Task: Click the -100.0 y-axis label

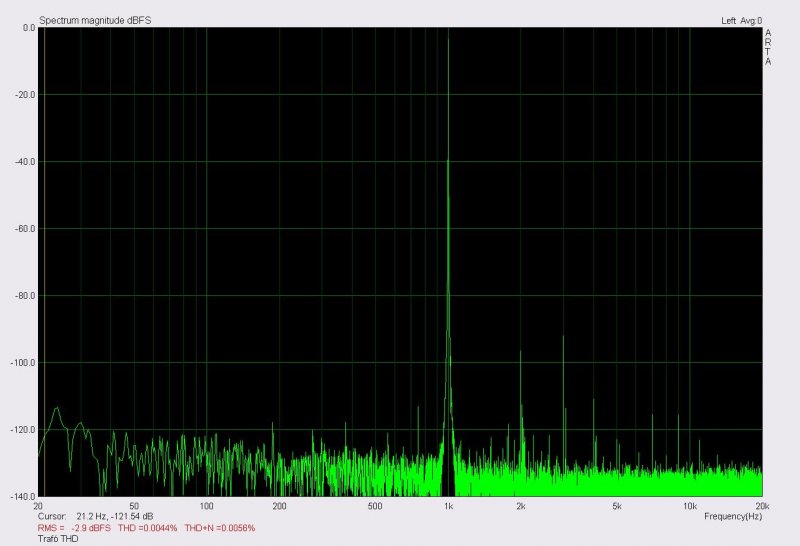Action: (x=23, y=363)
